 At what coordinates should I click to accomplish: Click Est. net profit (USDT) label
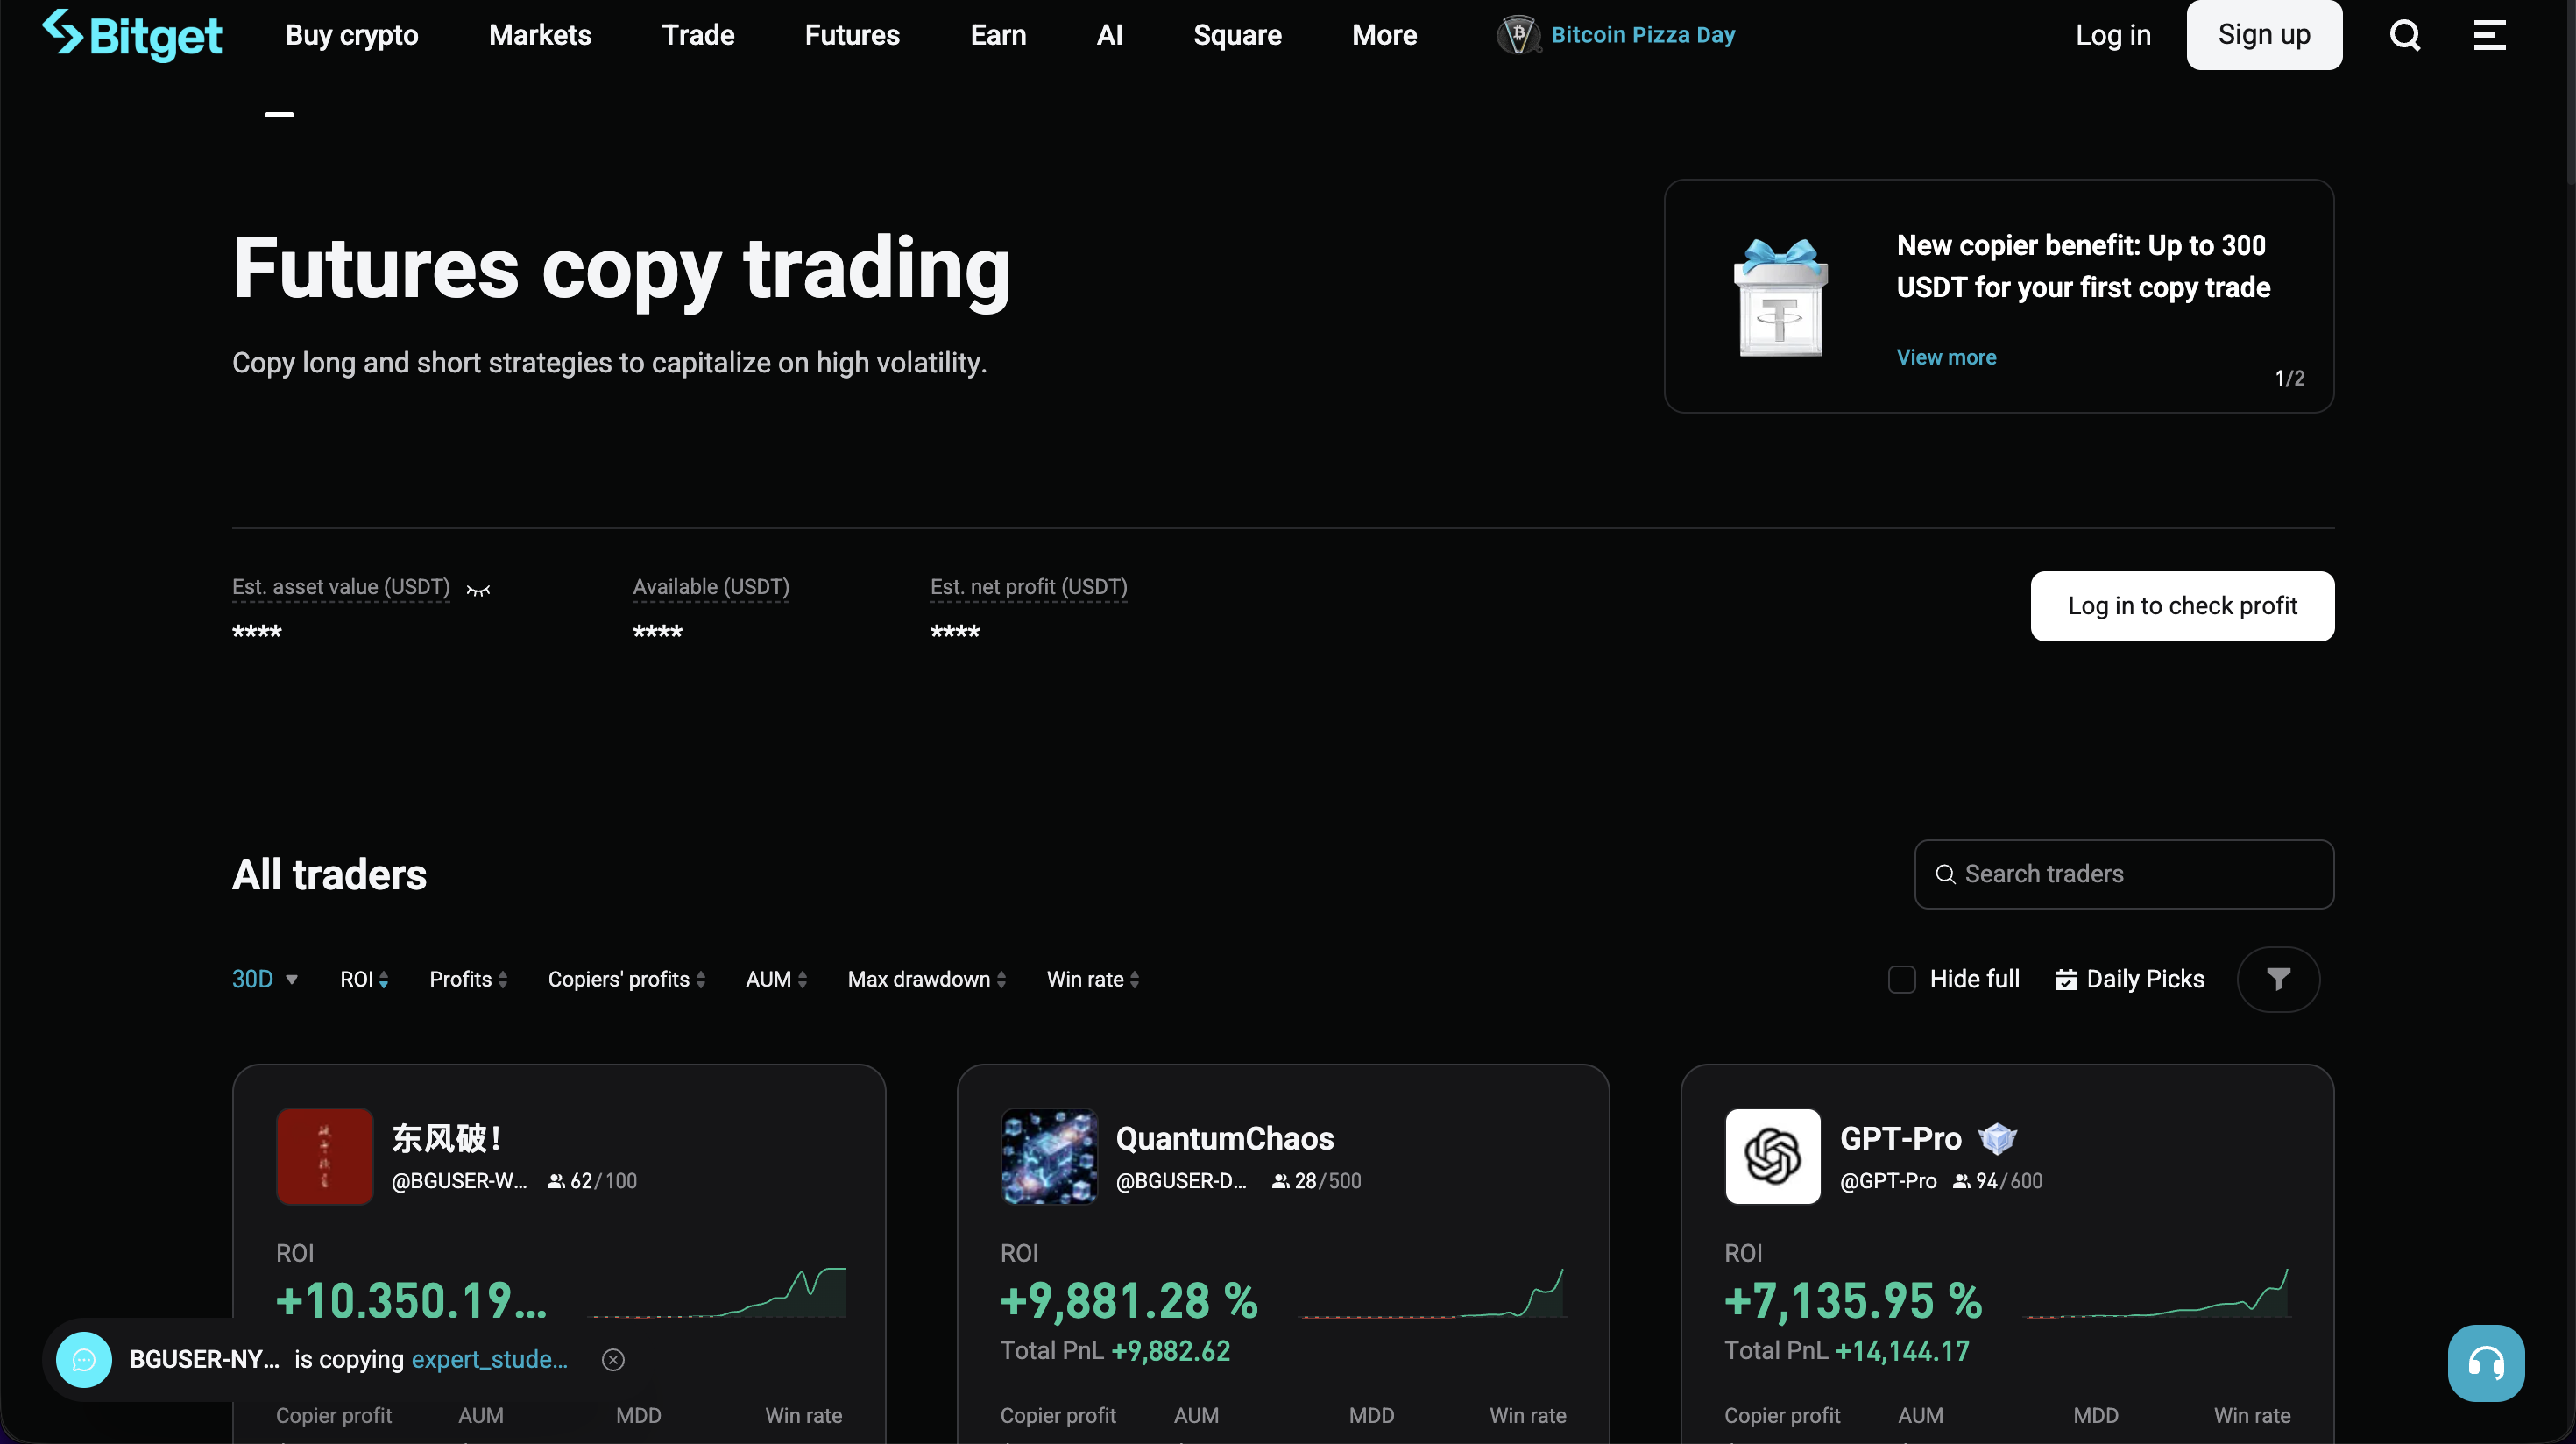click(1029, 587)
